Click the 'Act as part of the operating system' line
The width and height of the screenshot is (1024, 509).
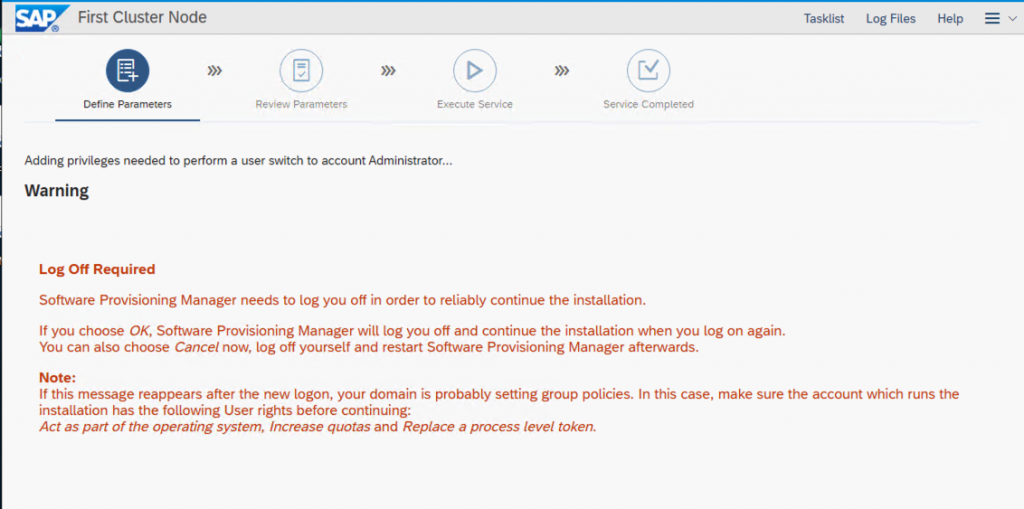(317, 427)
